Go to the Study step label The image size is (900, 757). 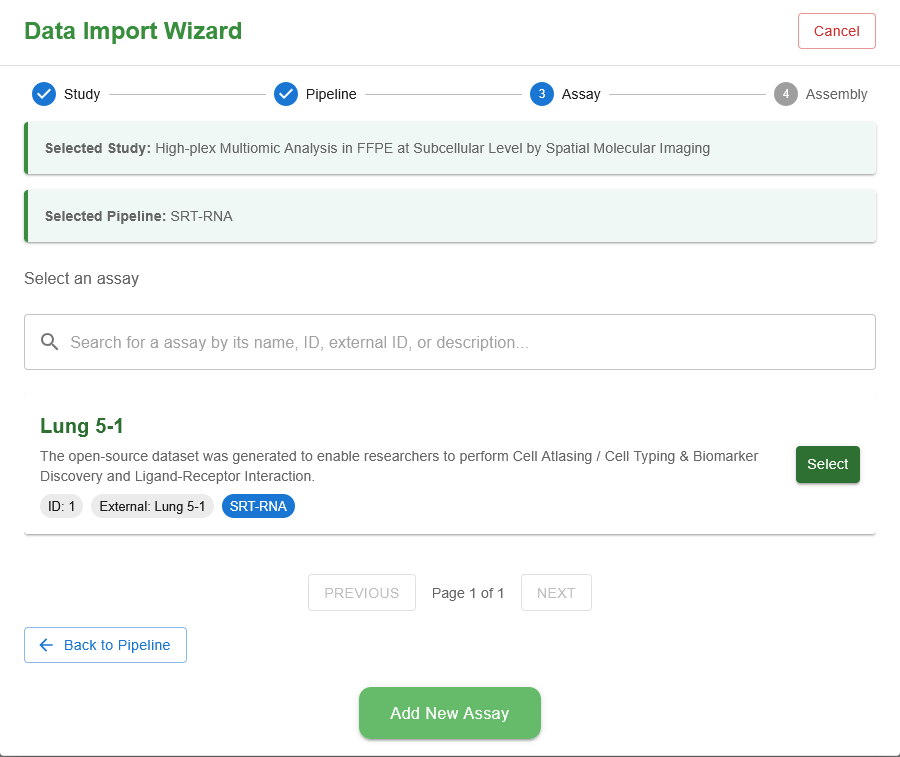coord(82,94)
